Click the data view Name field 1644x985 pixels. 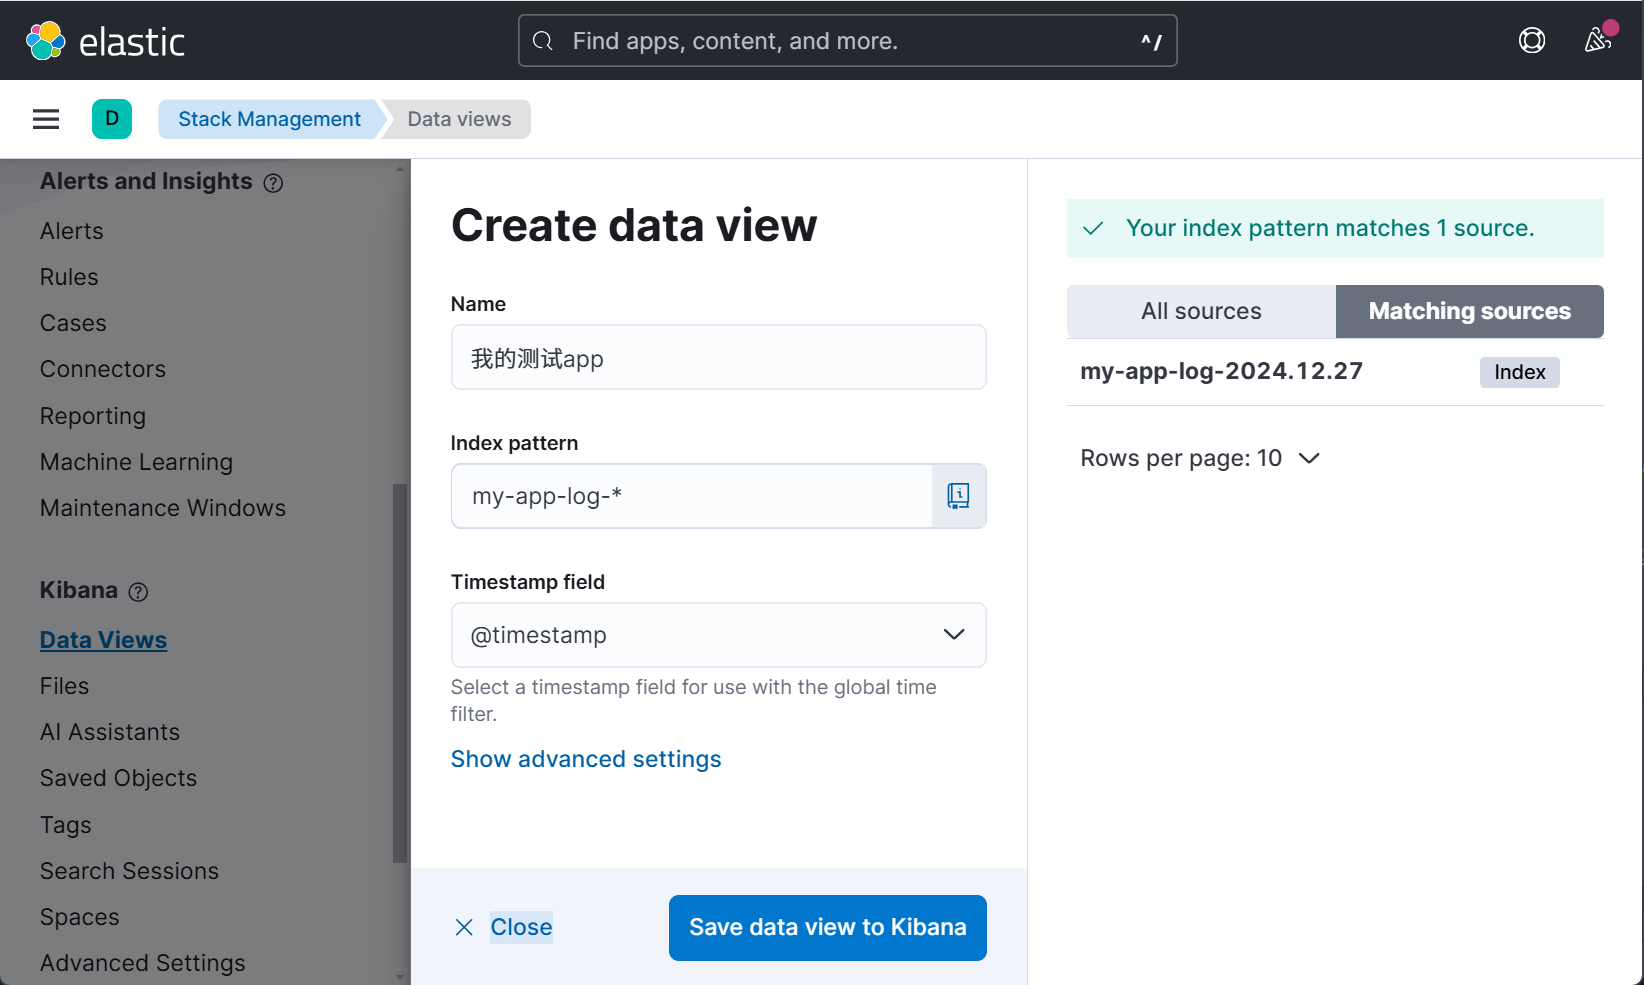[x=718, y=358]
